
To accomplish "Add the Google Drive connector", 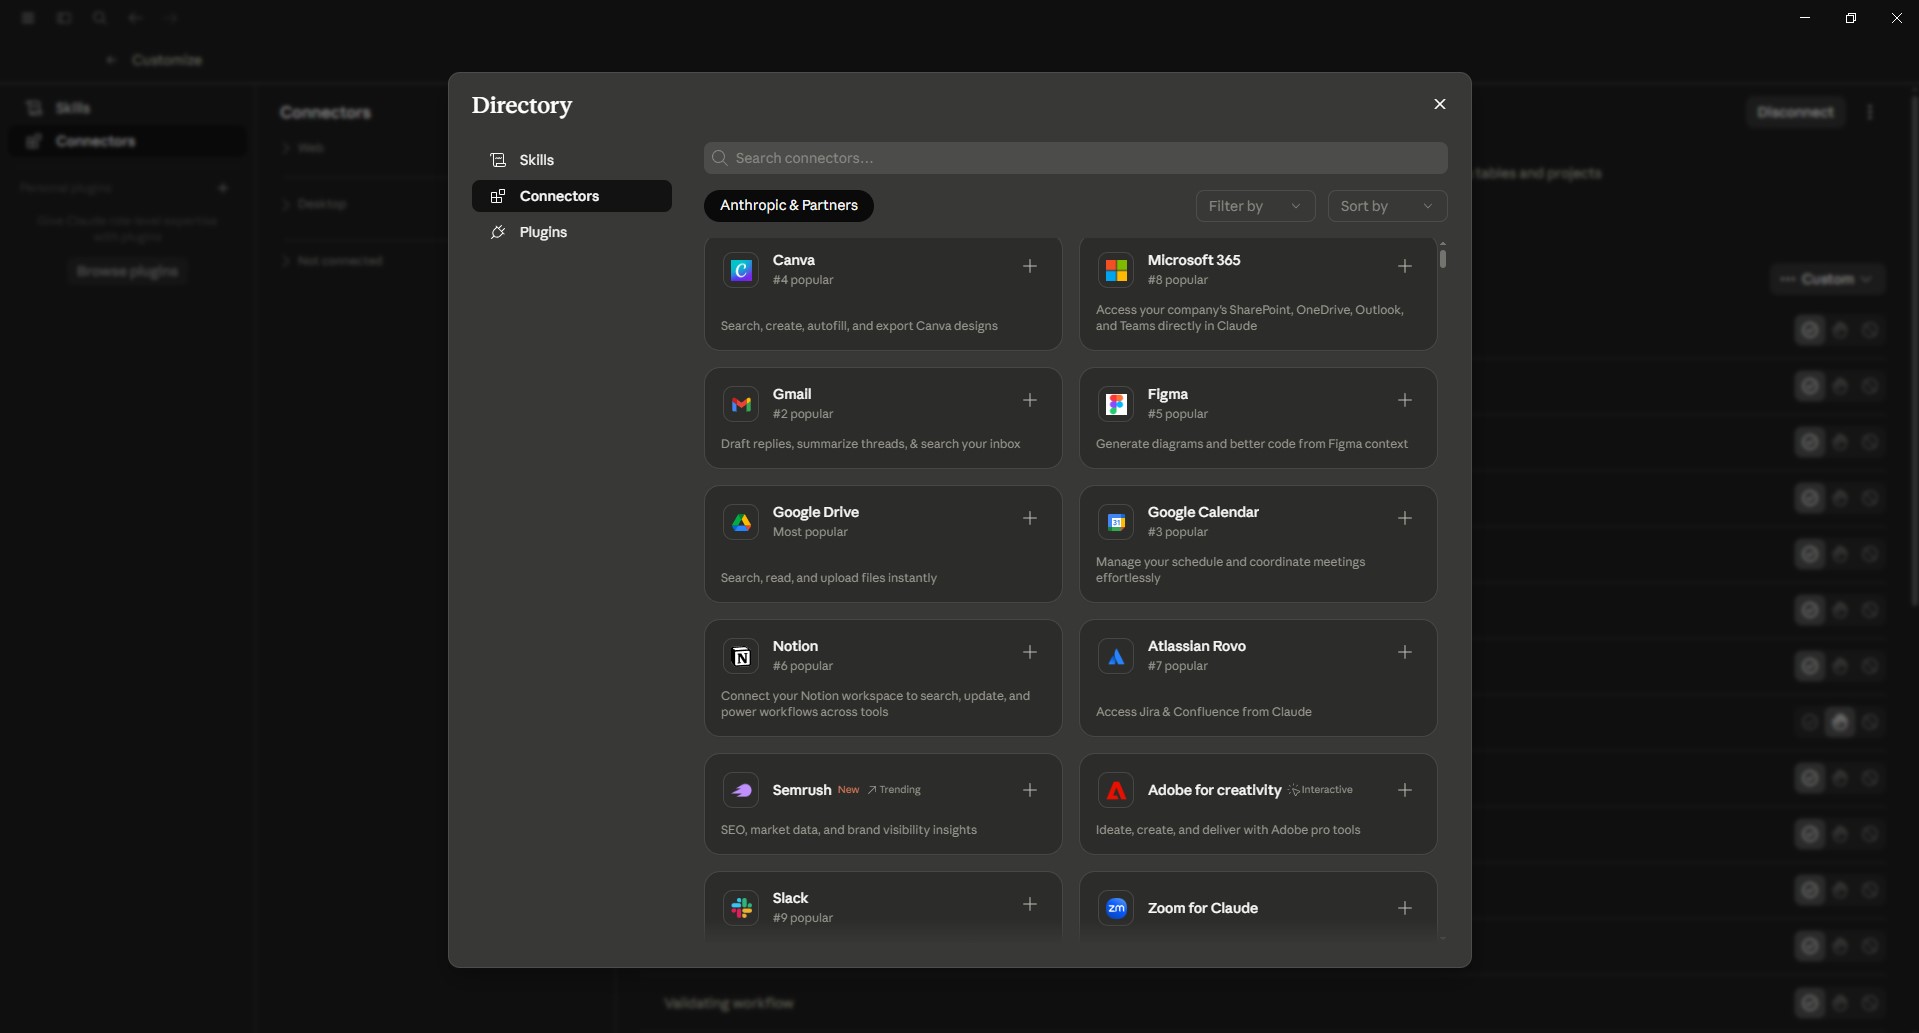I will [1029, 518].
